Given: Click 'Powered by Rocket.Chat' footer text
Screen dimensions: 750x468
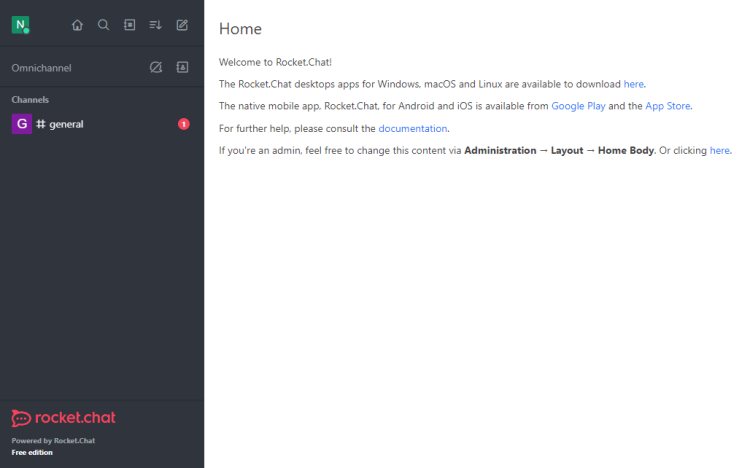Looking at the screenshot, I should [x=53, y=441].
